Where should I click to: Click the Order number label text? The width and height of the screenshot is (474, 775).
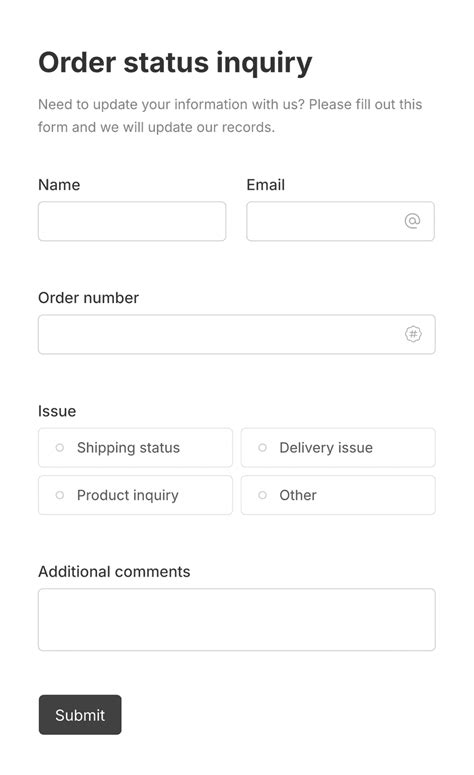point(88,298)
